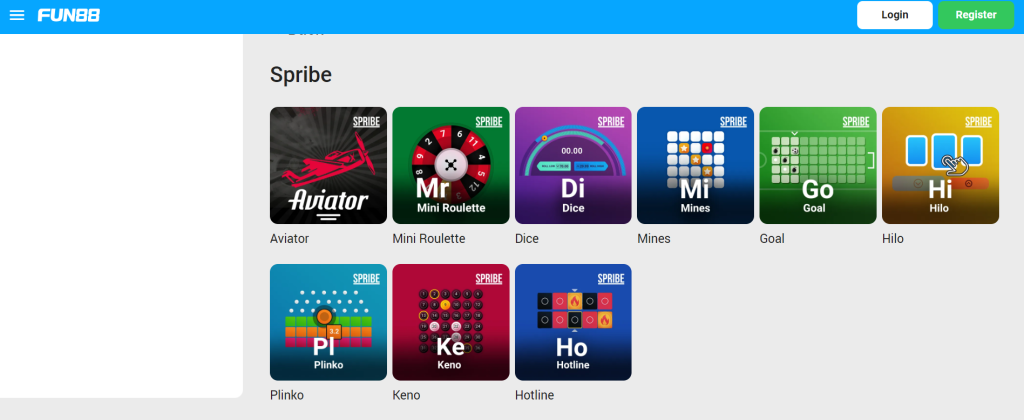
Task: Launch the Plinko game tile
Action: (x=328, y=322)
